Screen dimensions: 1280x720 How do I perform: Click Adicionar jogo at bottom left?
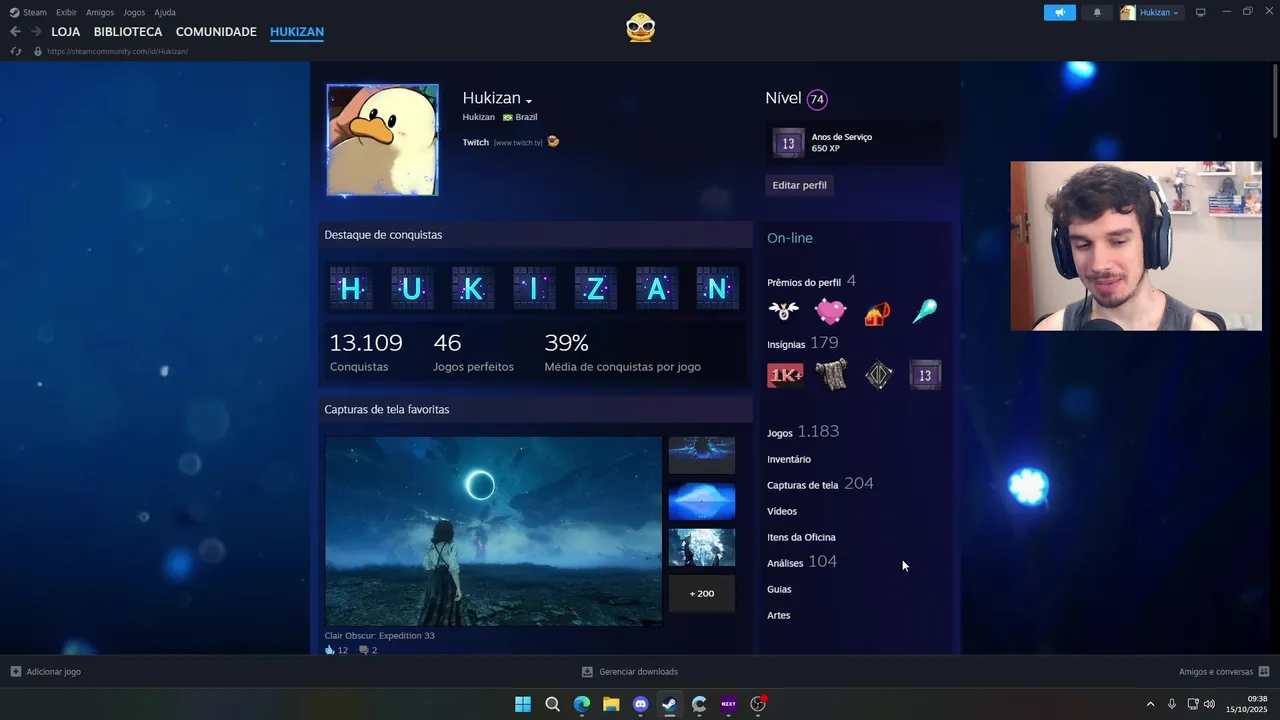46,672
